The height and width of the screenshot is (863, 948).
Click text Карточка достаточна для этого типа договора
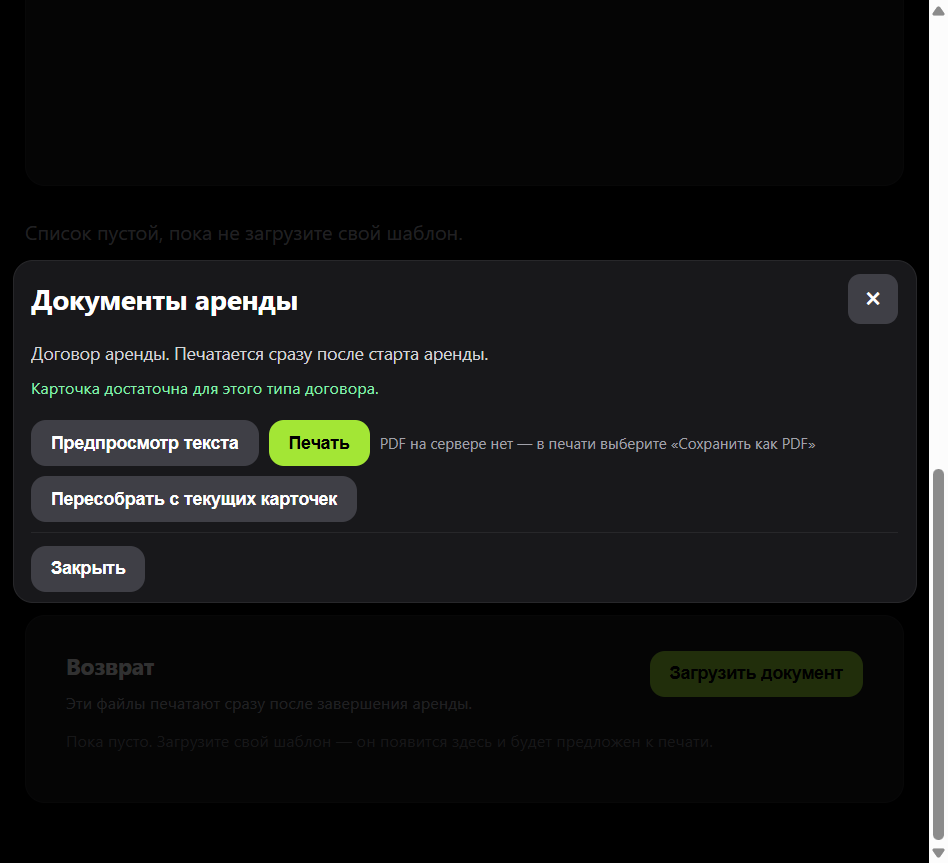(204, 389)
